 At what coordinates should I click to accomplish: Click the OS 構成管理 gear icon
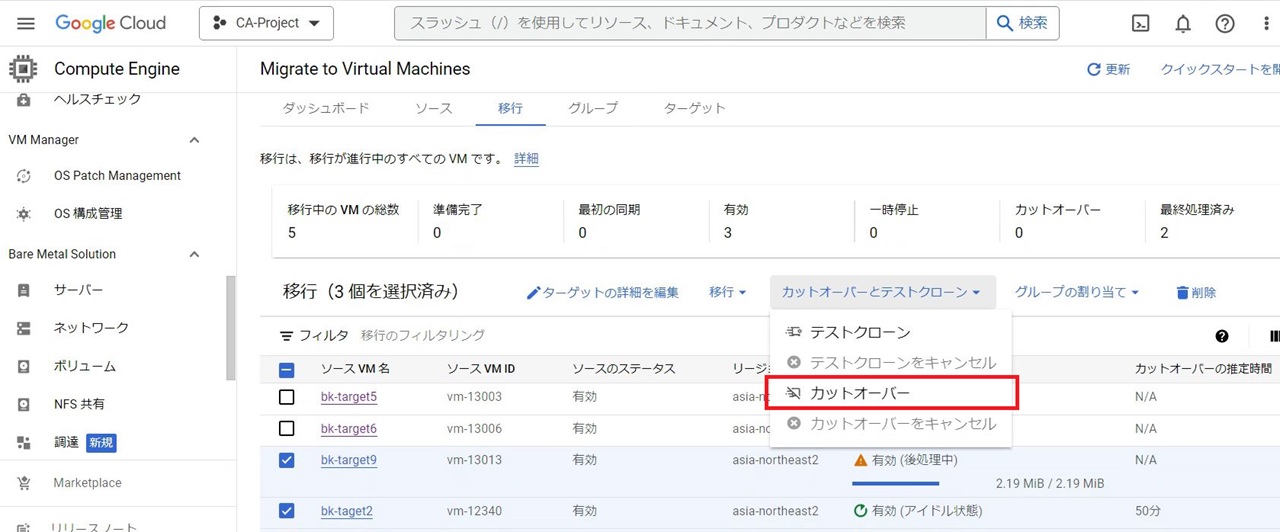(24, 214)
